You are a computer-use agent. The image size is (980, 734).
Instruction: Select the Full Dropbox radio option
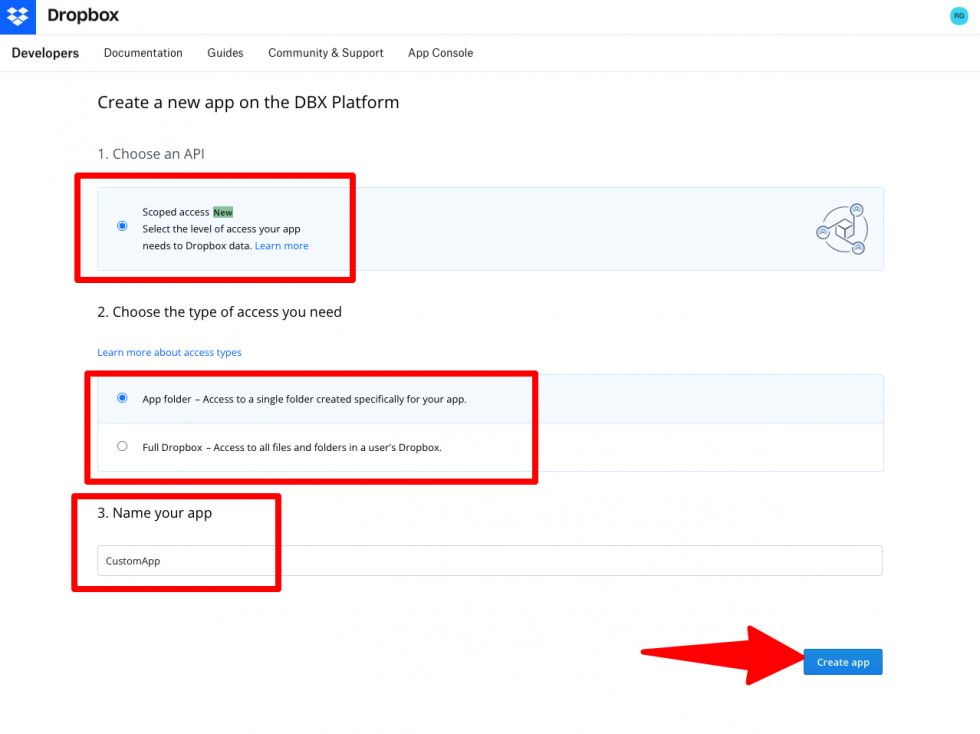coord(122,446)
